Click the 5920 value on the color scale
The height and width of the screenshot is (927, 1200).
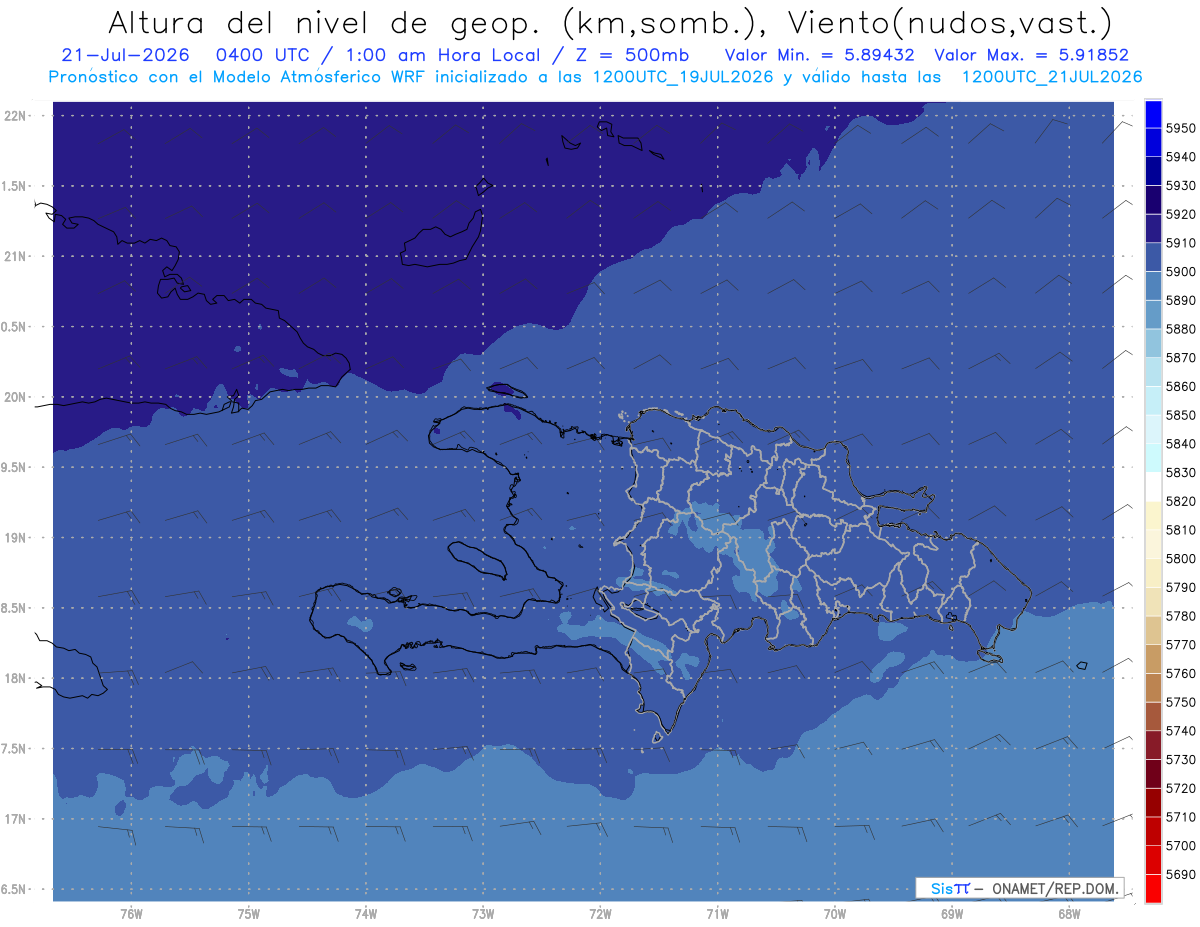[x=1180, y=214]
